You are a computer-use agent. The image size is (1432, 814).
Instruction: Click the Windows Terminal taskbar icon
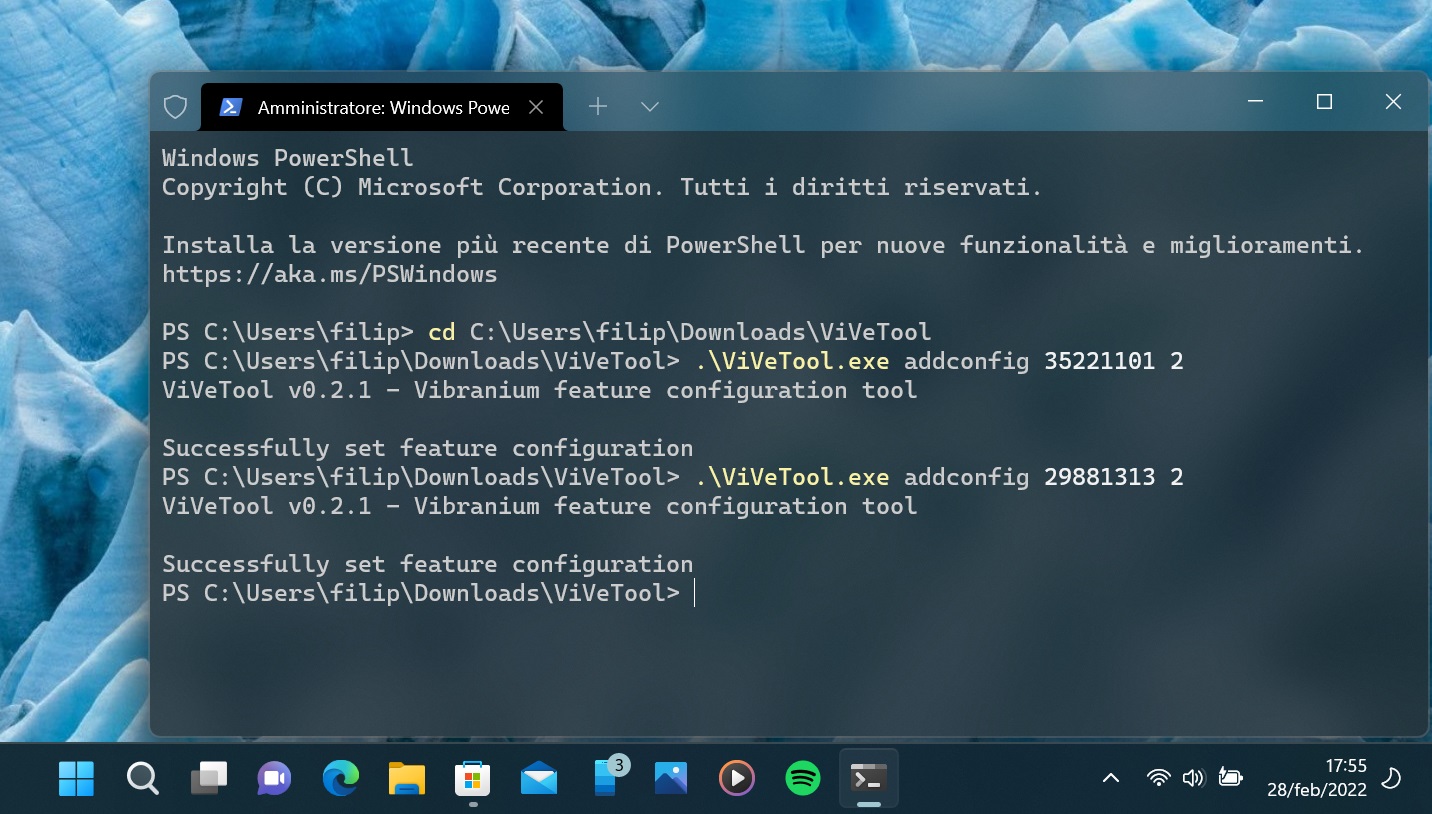coord(869,778)
